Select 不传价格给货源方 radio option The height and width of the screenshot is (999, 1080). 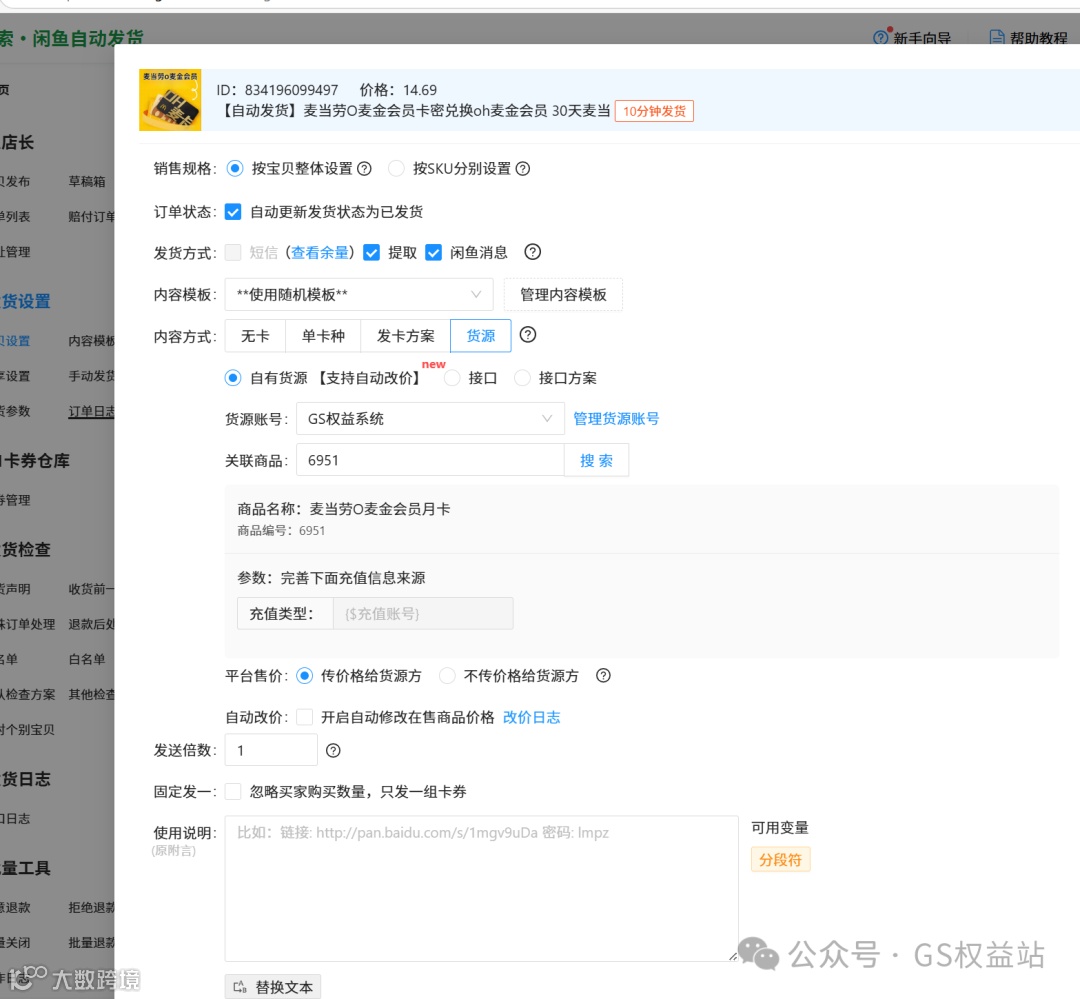point(447,676)
